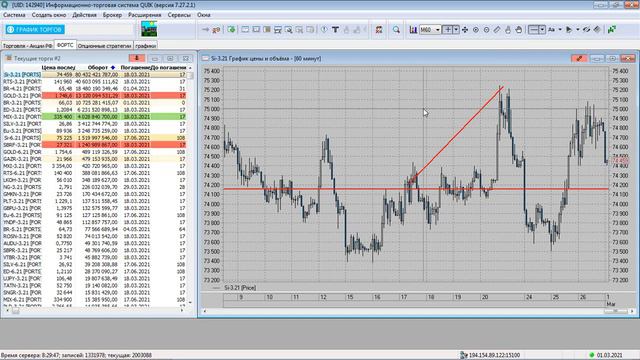This screenshot has width=640, height=360.
Task: Click the bar chart type icon
Action: 413,29
